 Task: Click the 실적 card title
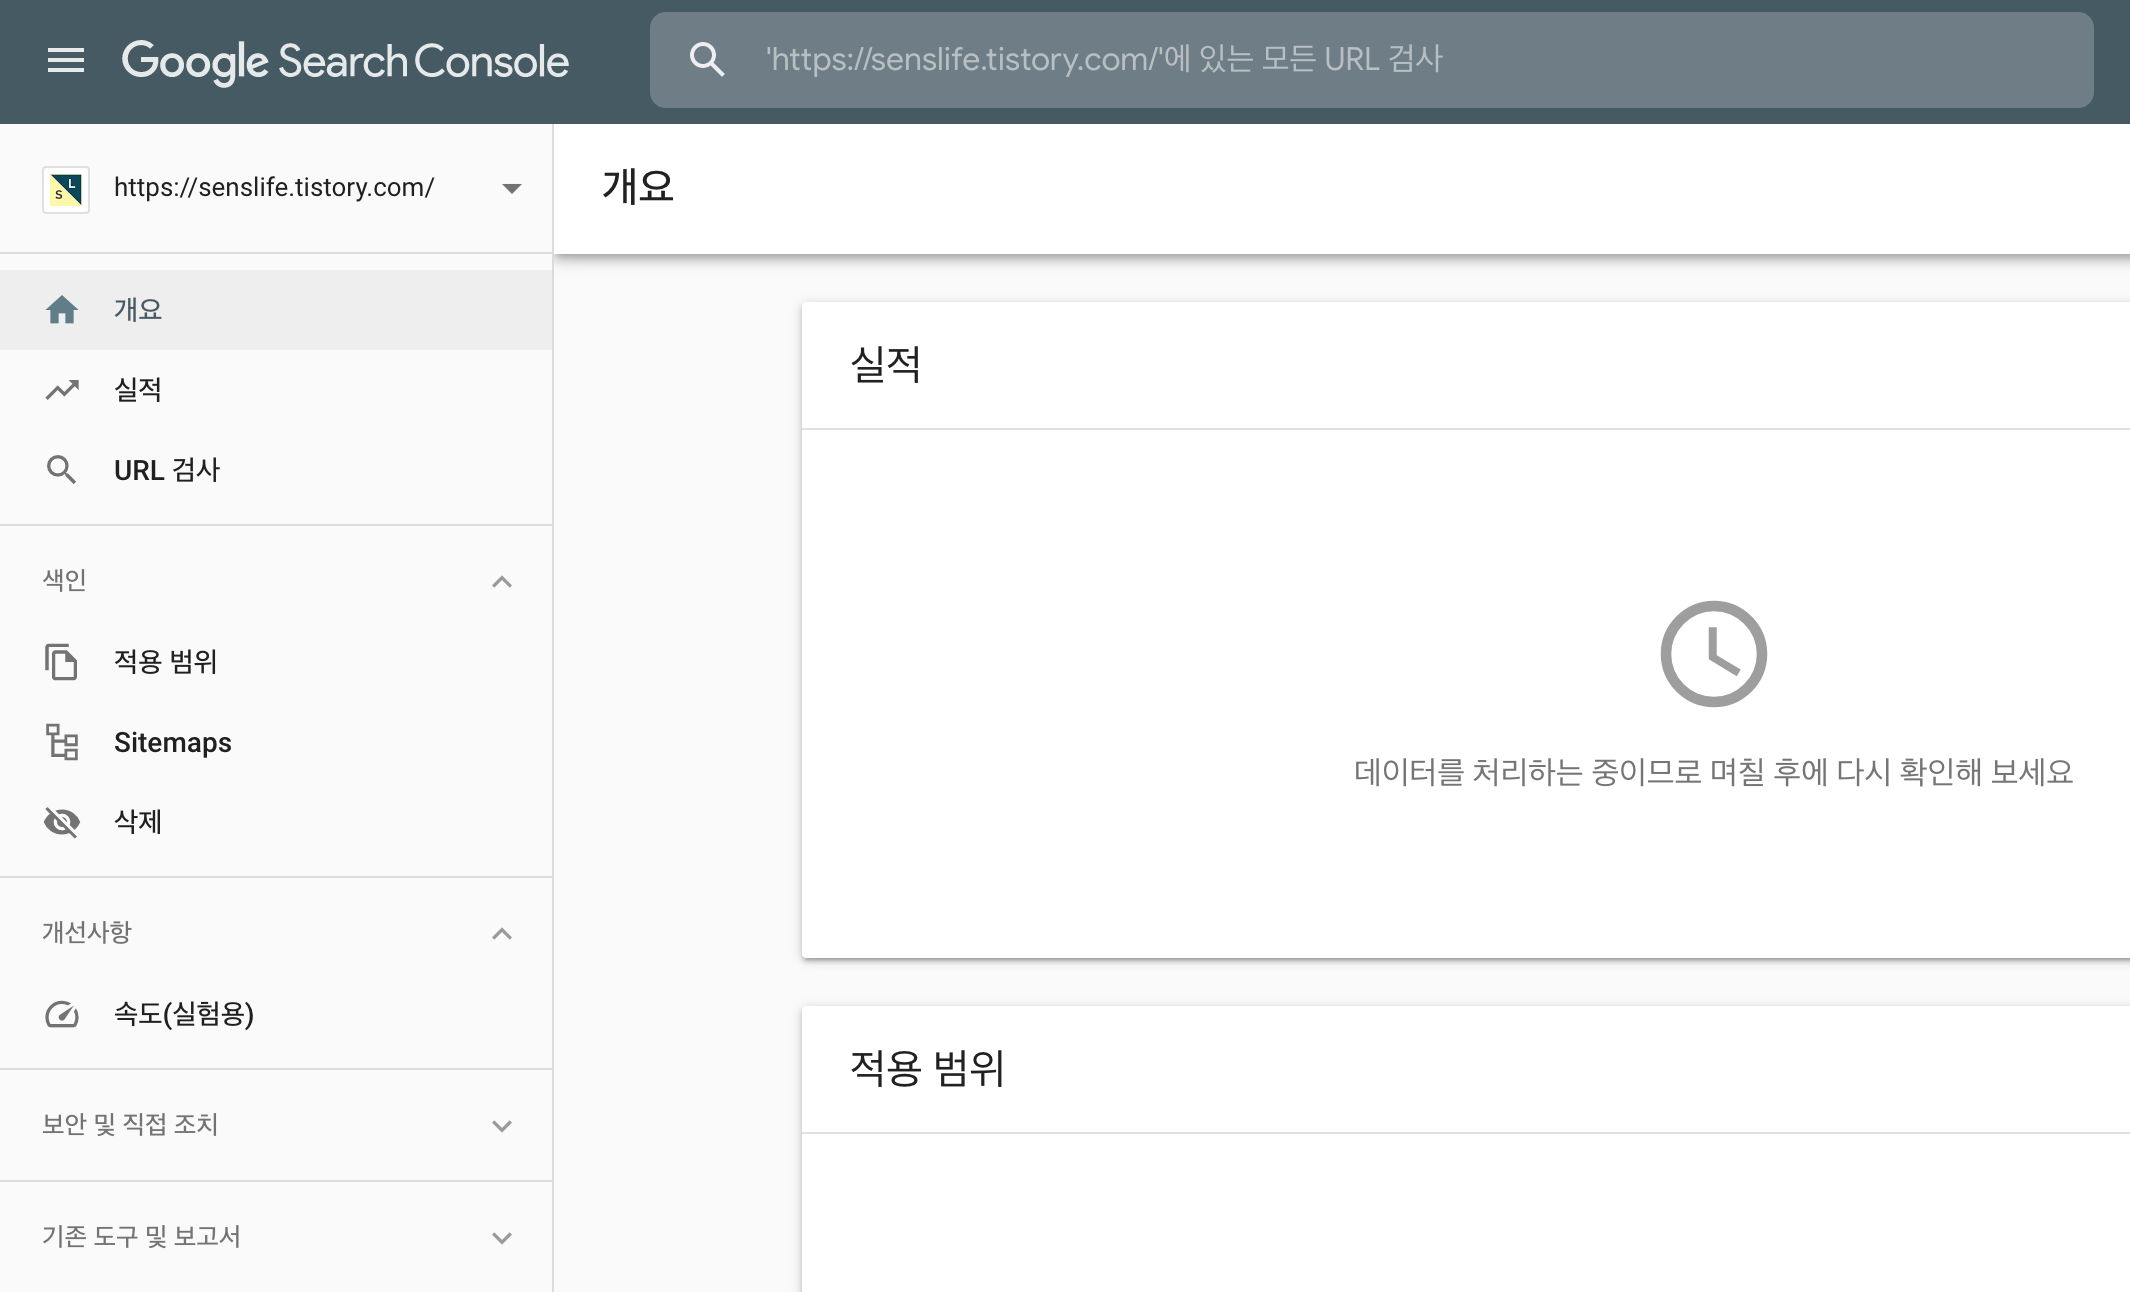point(886,364)
